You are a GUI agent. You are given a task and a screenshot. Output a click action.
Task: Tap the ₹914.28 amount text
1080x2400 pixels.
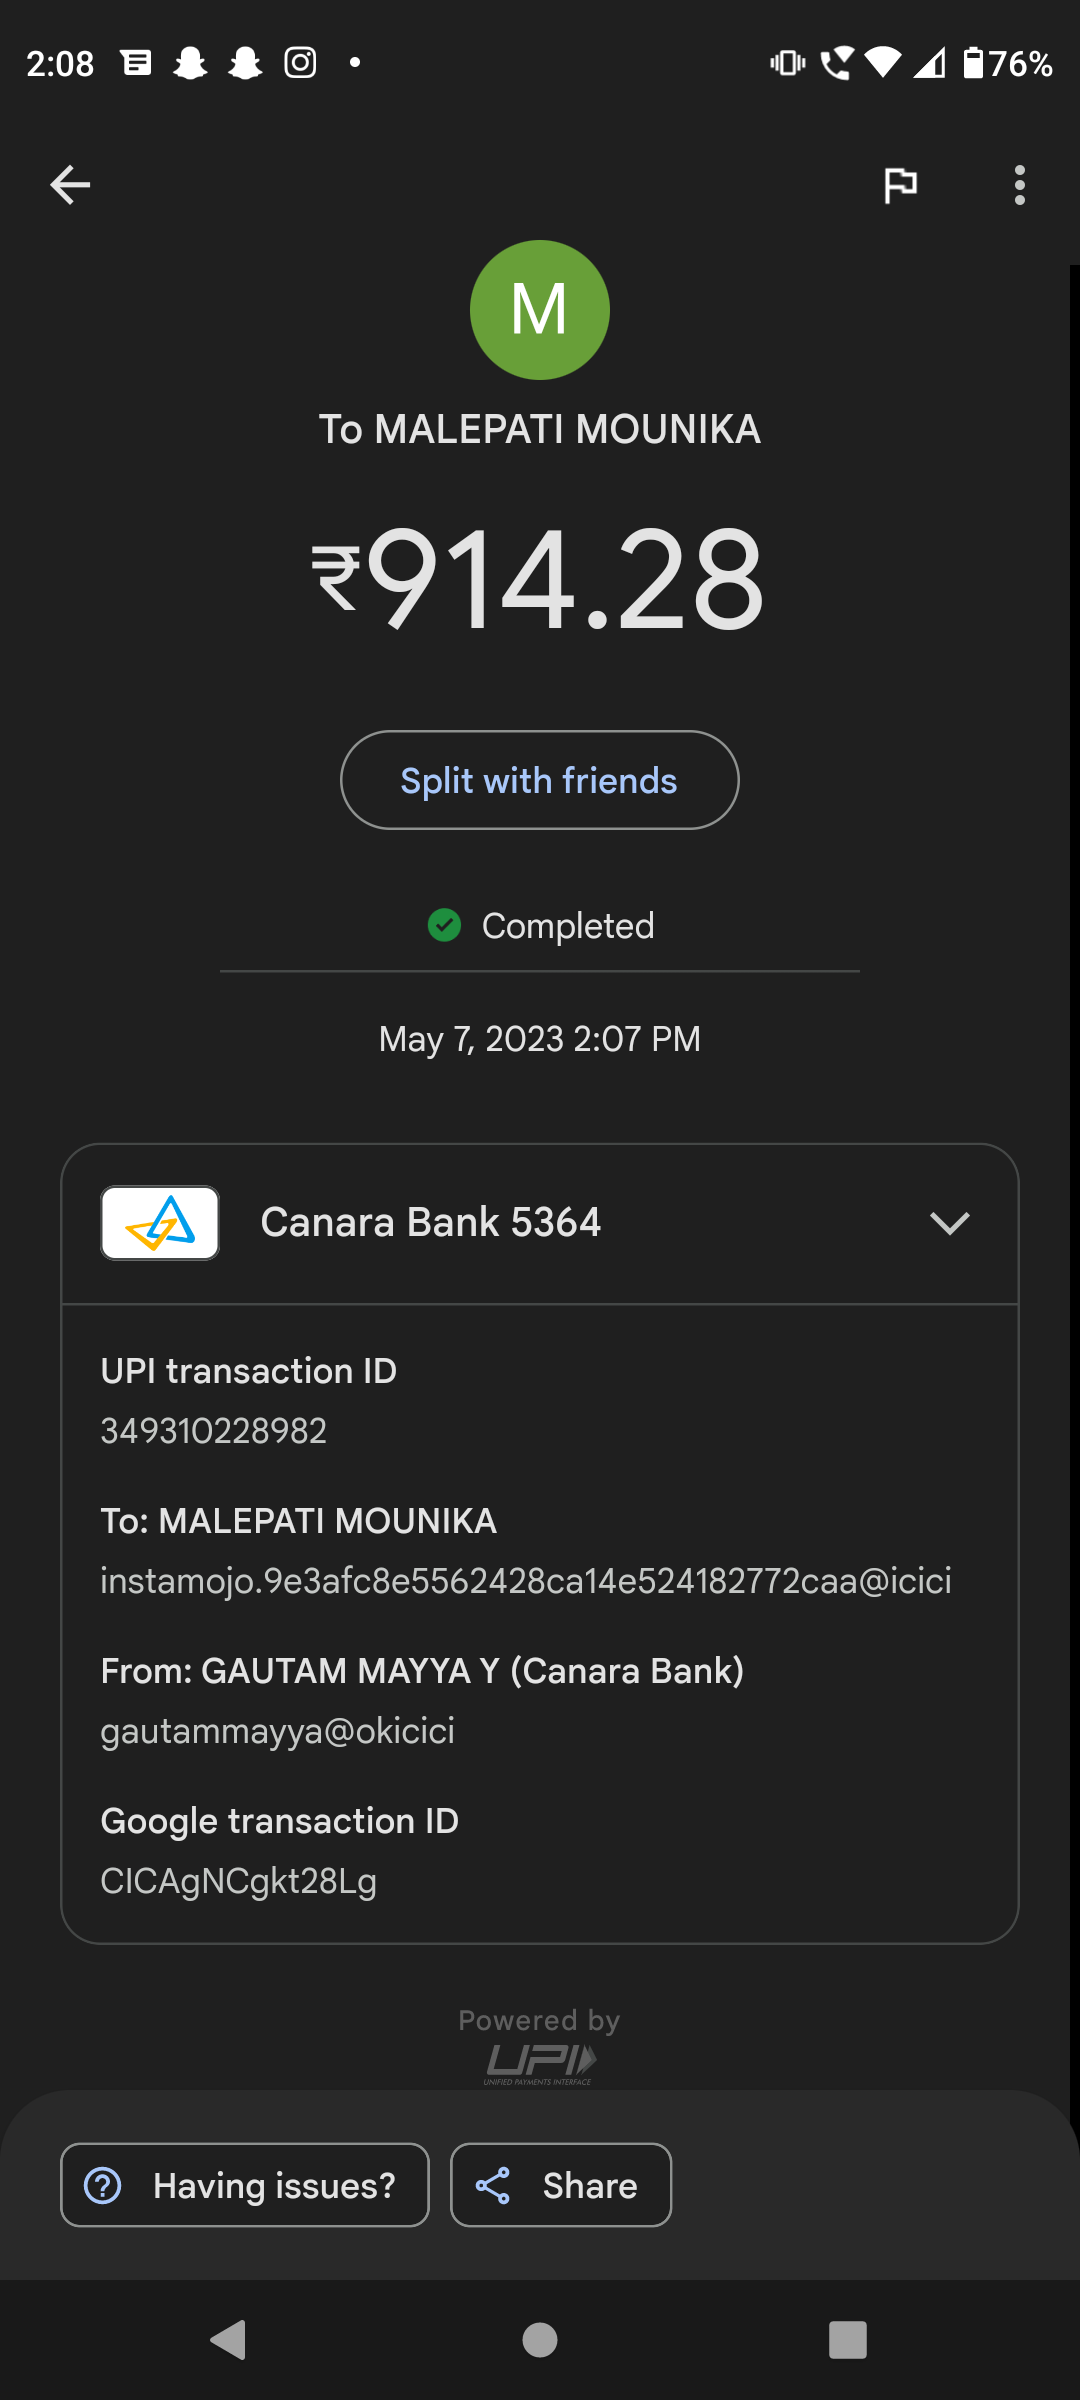(x=540, y=580)
